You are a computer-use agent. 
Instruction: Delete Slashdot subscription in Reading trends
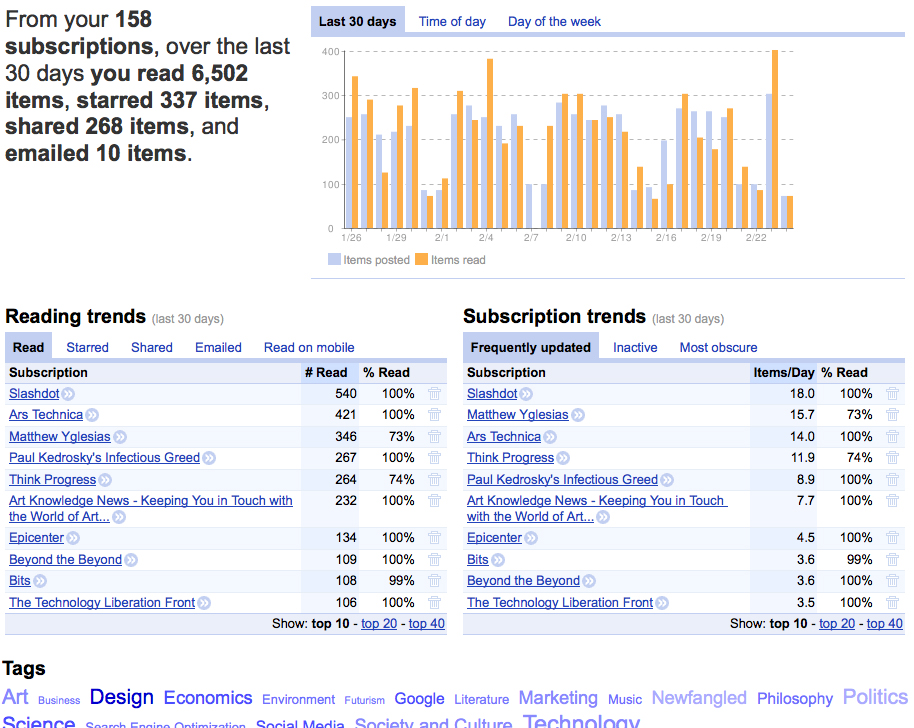(x=434, y=394)
